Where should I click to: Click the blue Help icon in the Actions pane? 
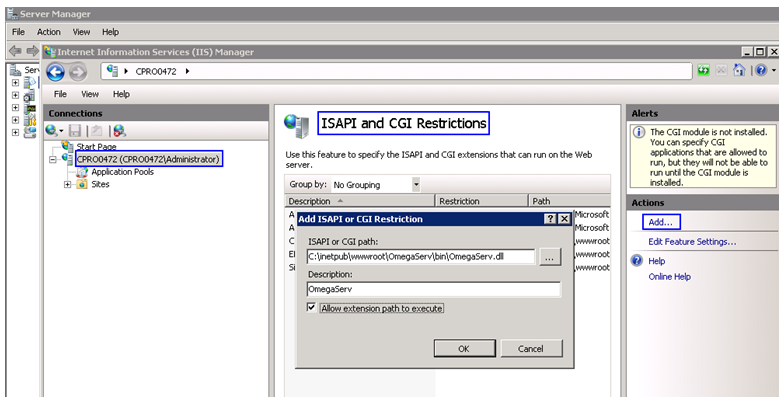click(x=637, y=261)
